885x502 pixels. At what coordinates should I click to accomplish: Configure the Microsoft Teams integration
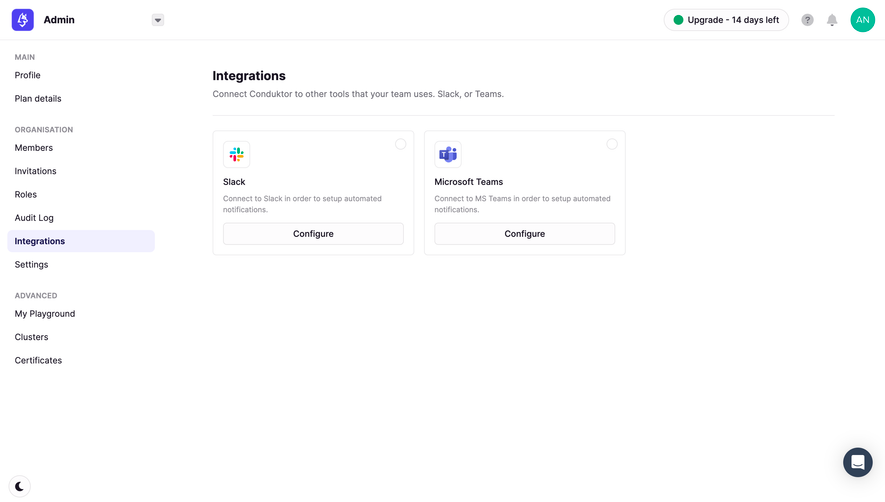[x=524, y=234]
